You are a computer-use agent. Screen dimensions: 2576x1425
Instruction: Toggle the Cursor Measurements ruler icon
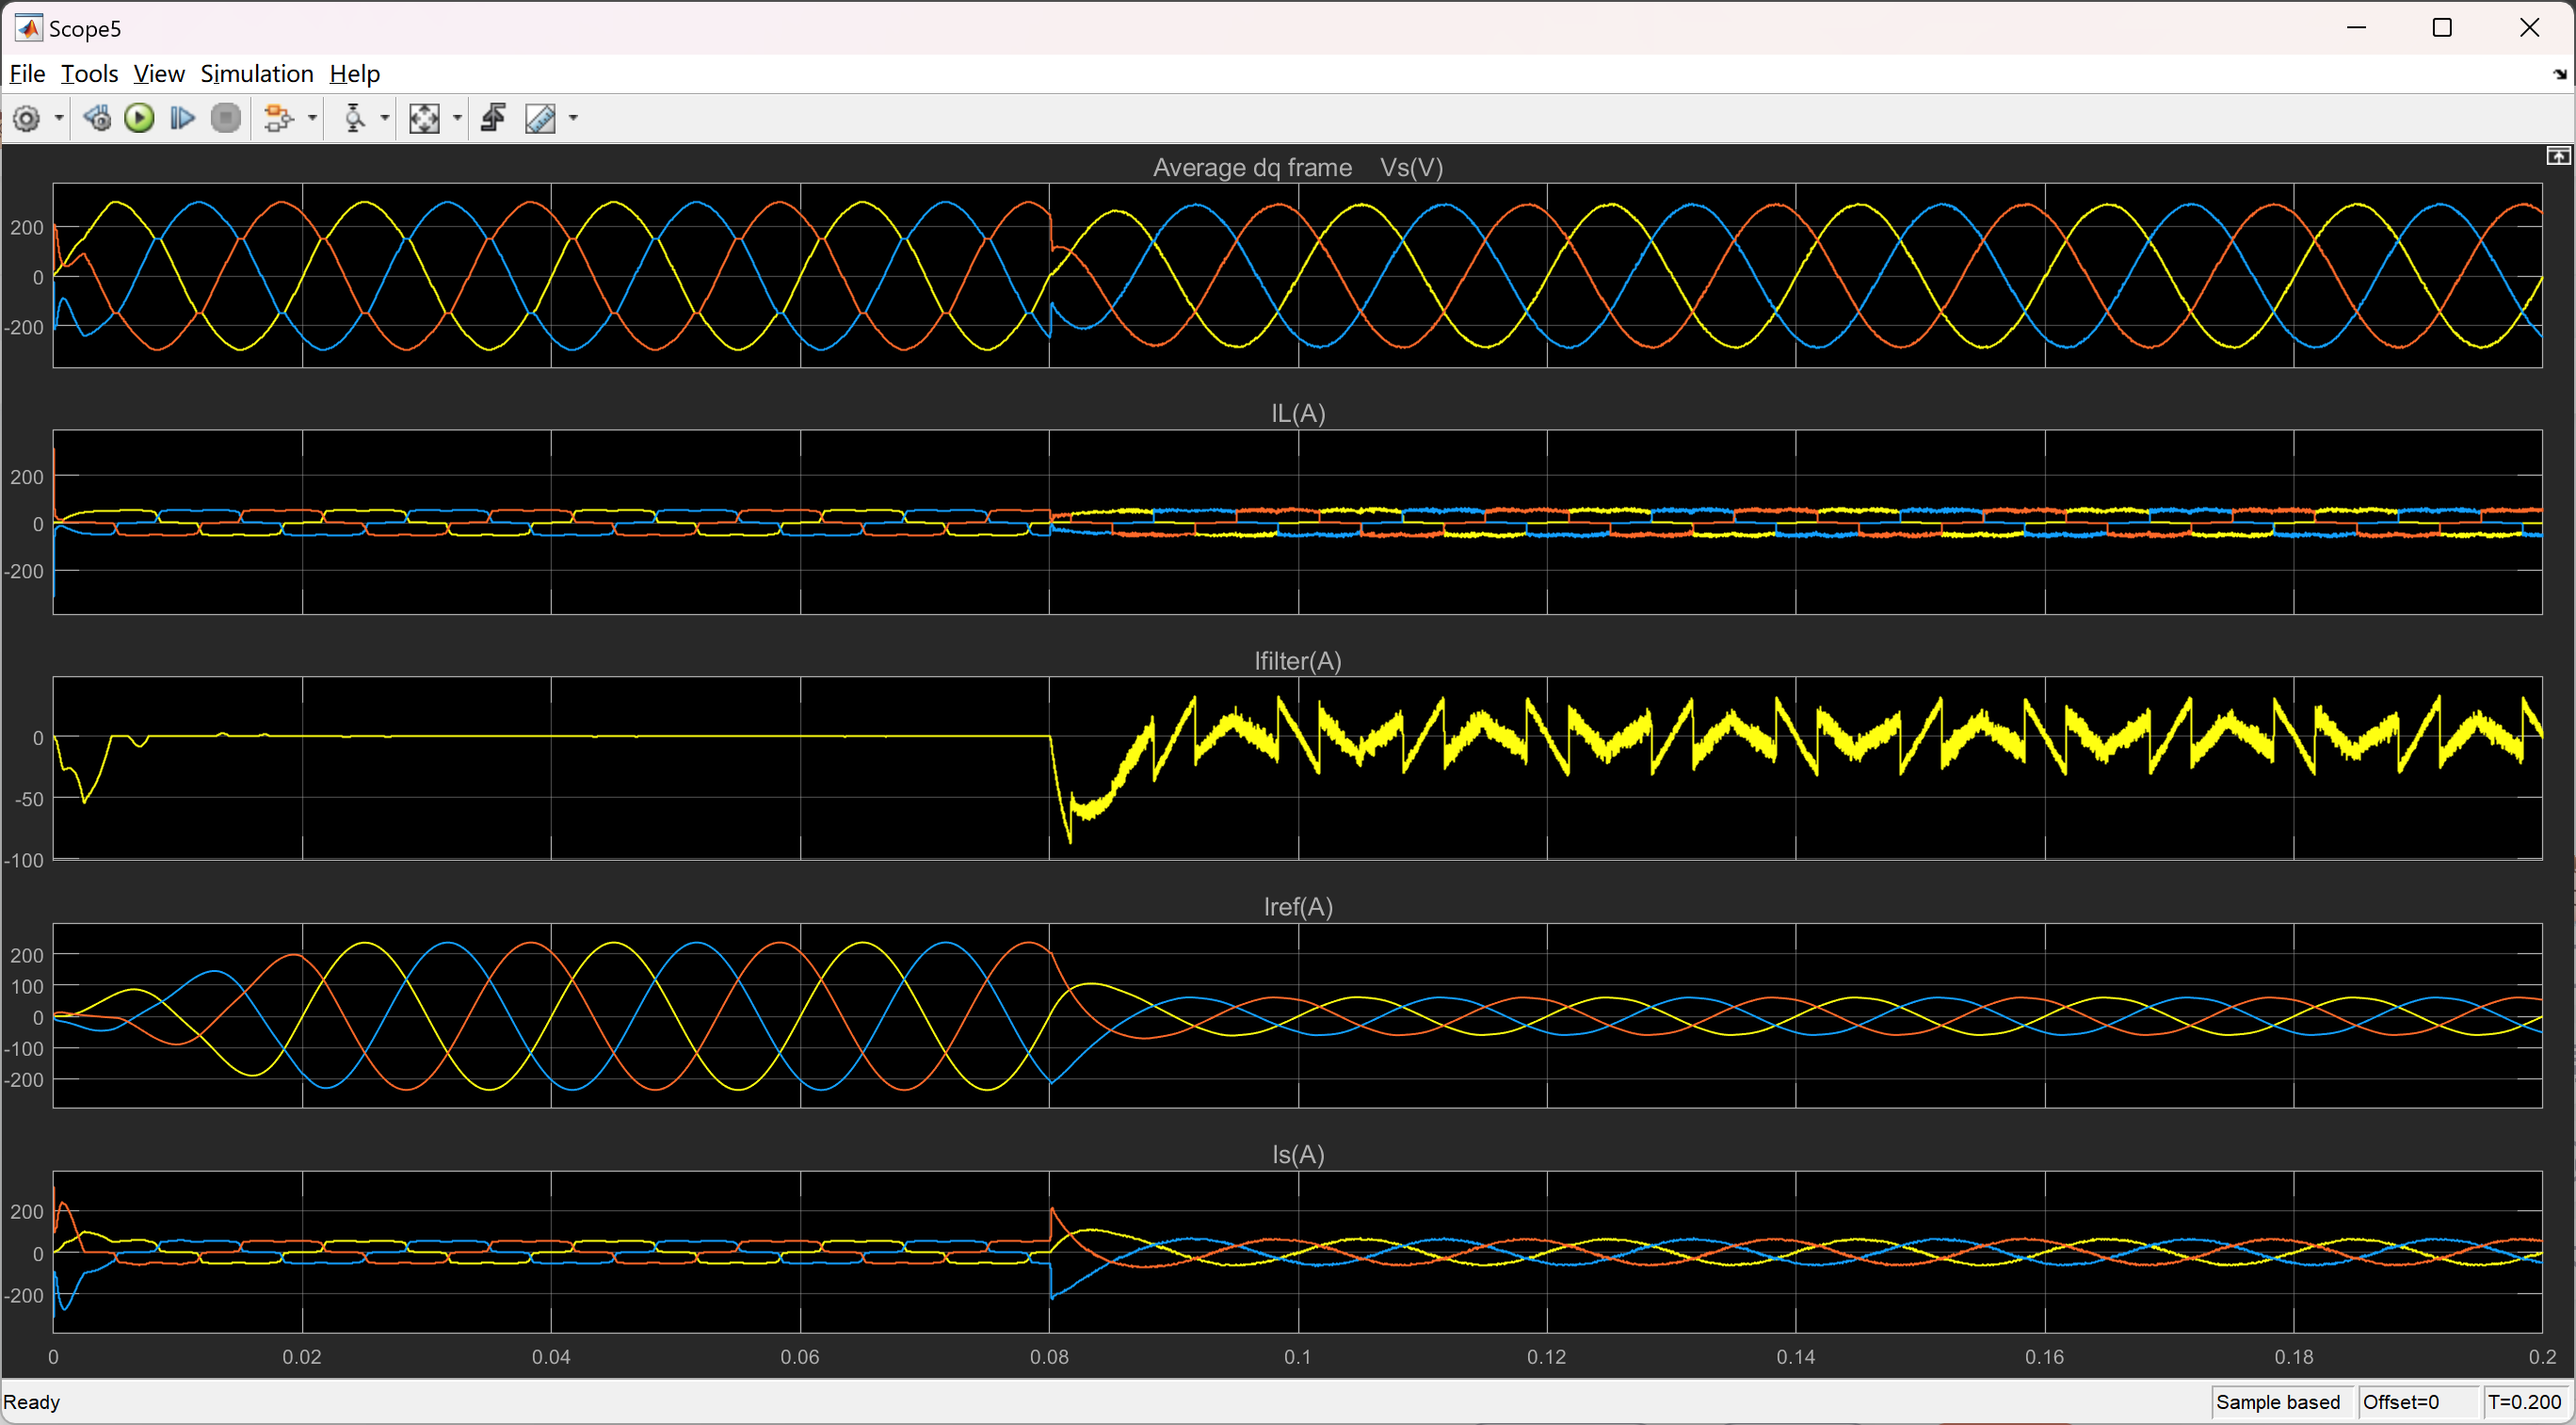coord(540,119)
